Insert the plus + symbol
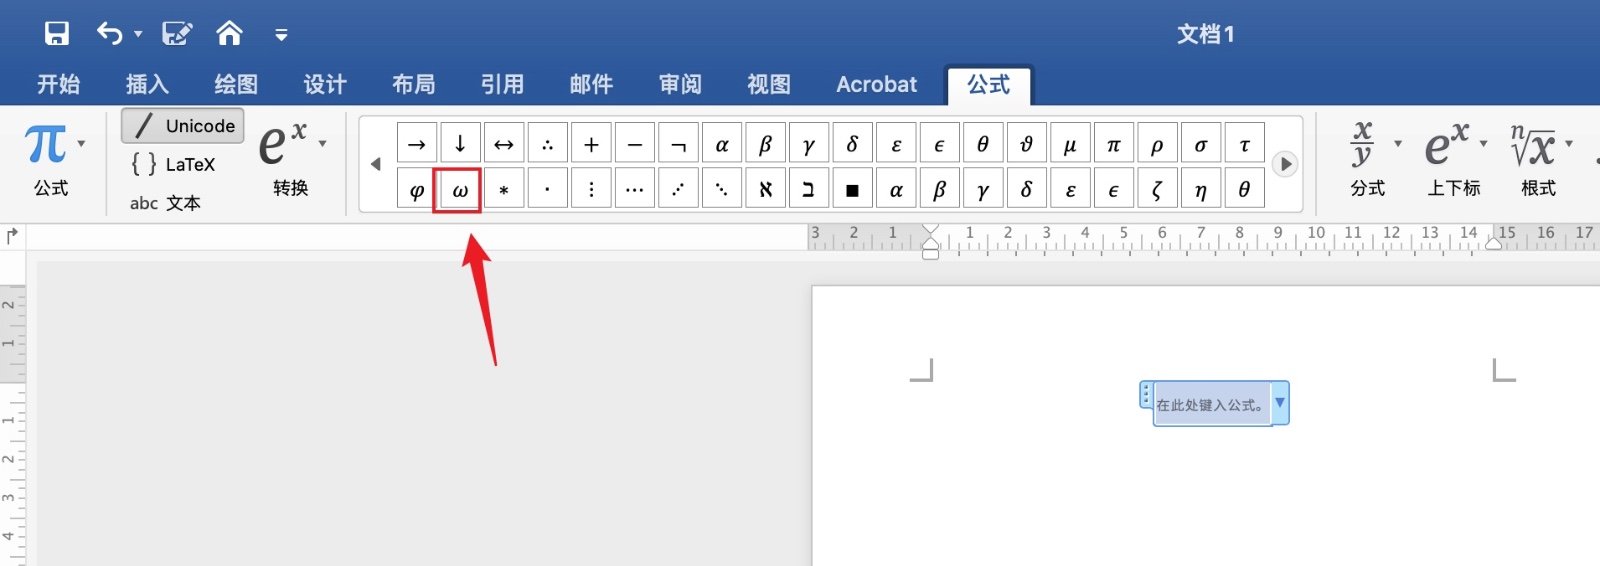The height and width of the screenshot is (566, 1600). click(591, 144)
